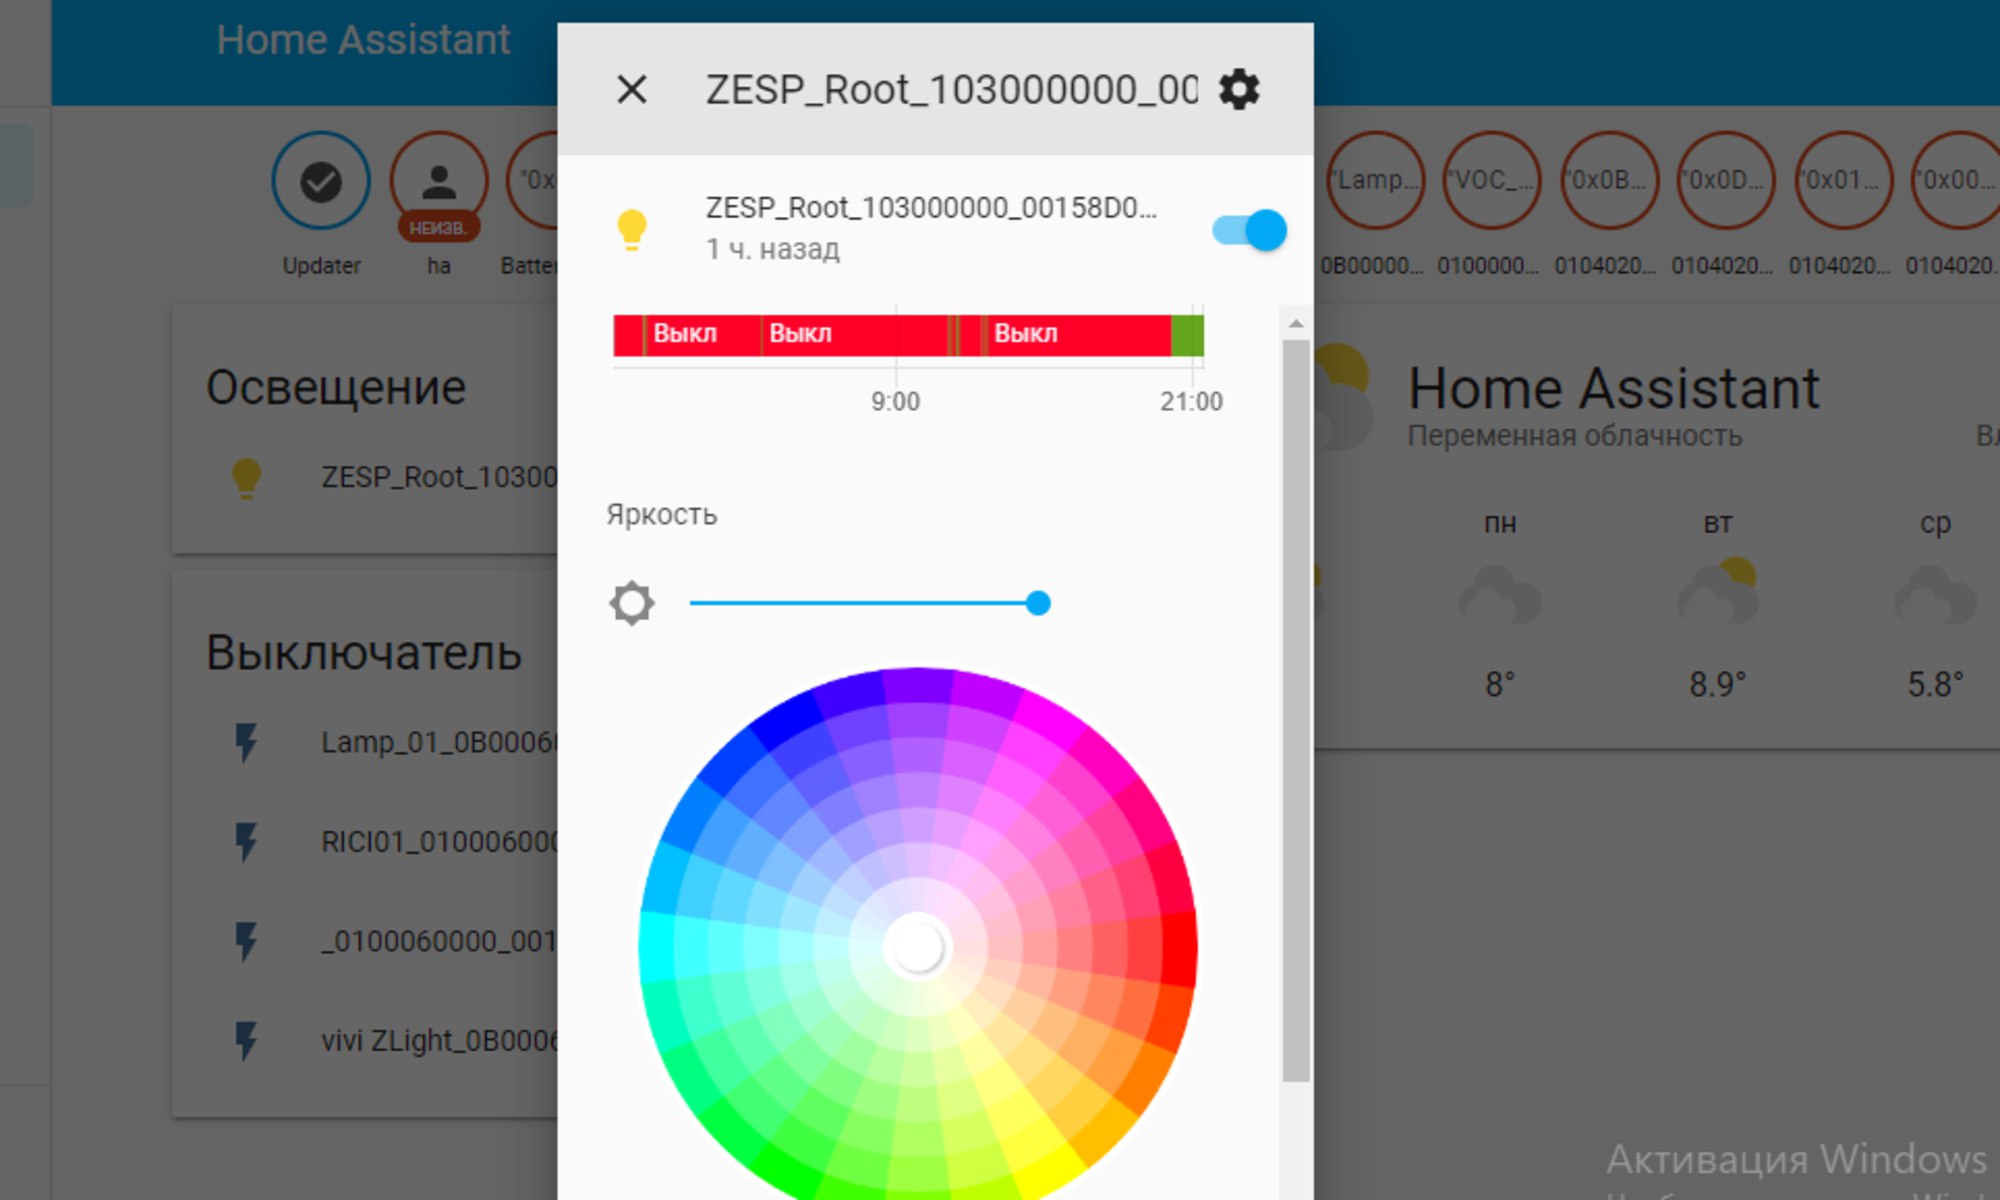Click the Tuesday 'вт' forecast icon
Screen dimensions: 2000x1200
pos(1718,592)
